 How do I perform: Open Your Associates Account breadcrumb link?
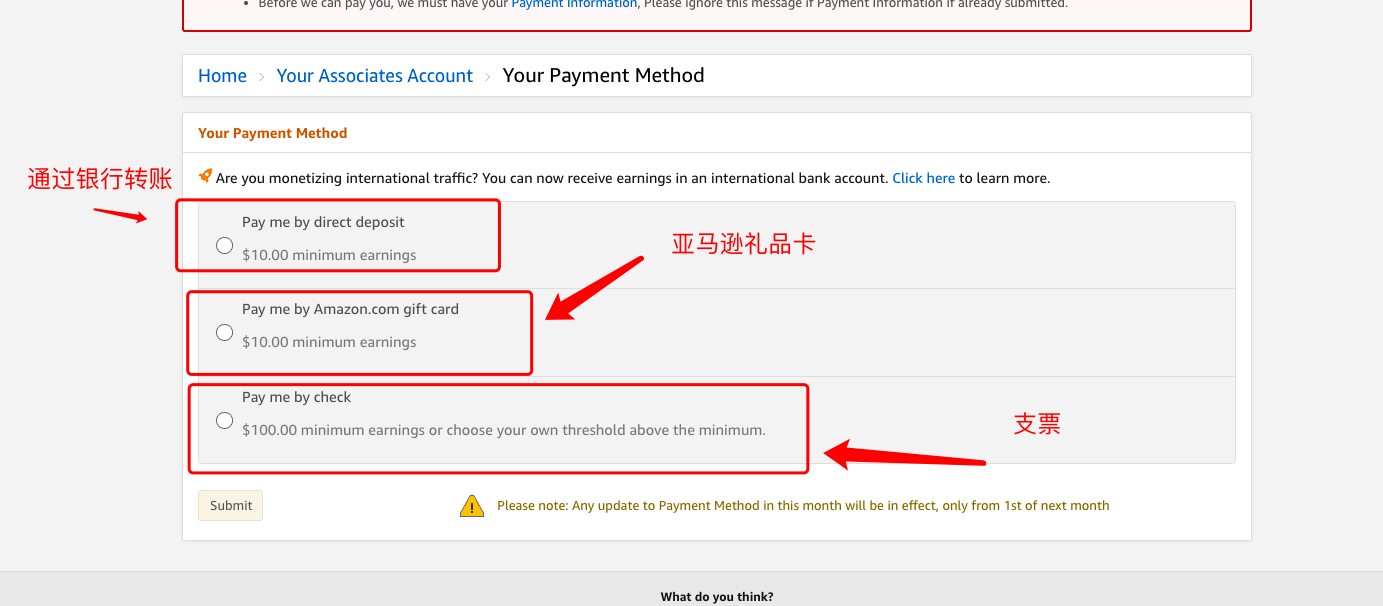[x=375, y=76]
